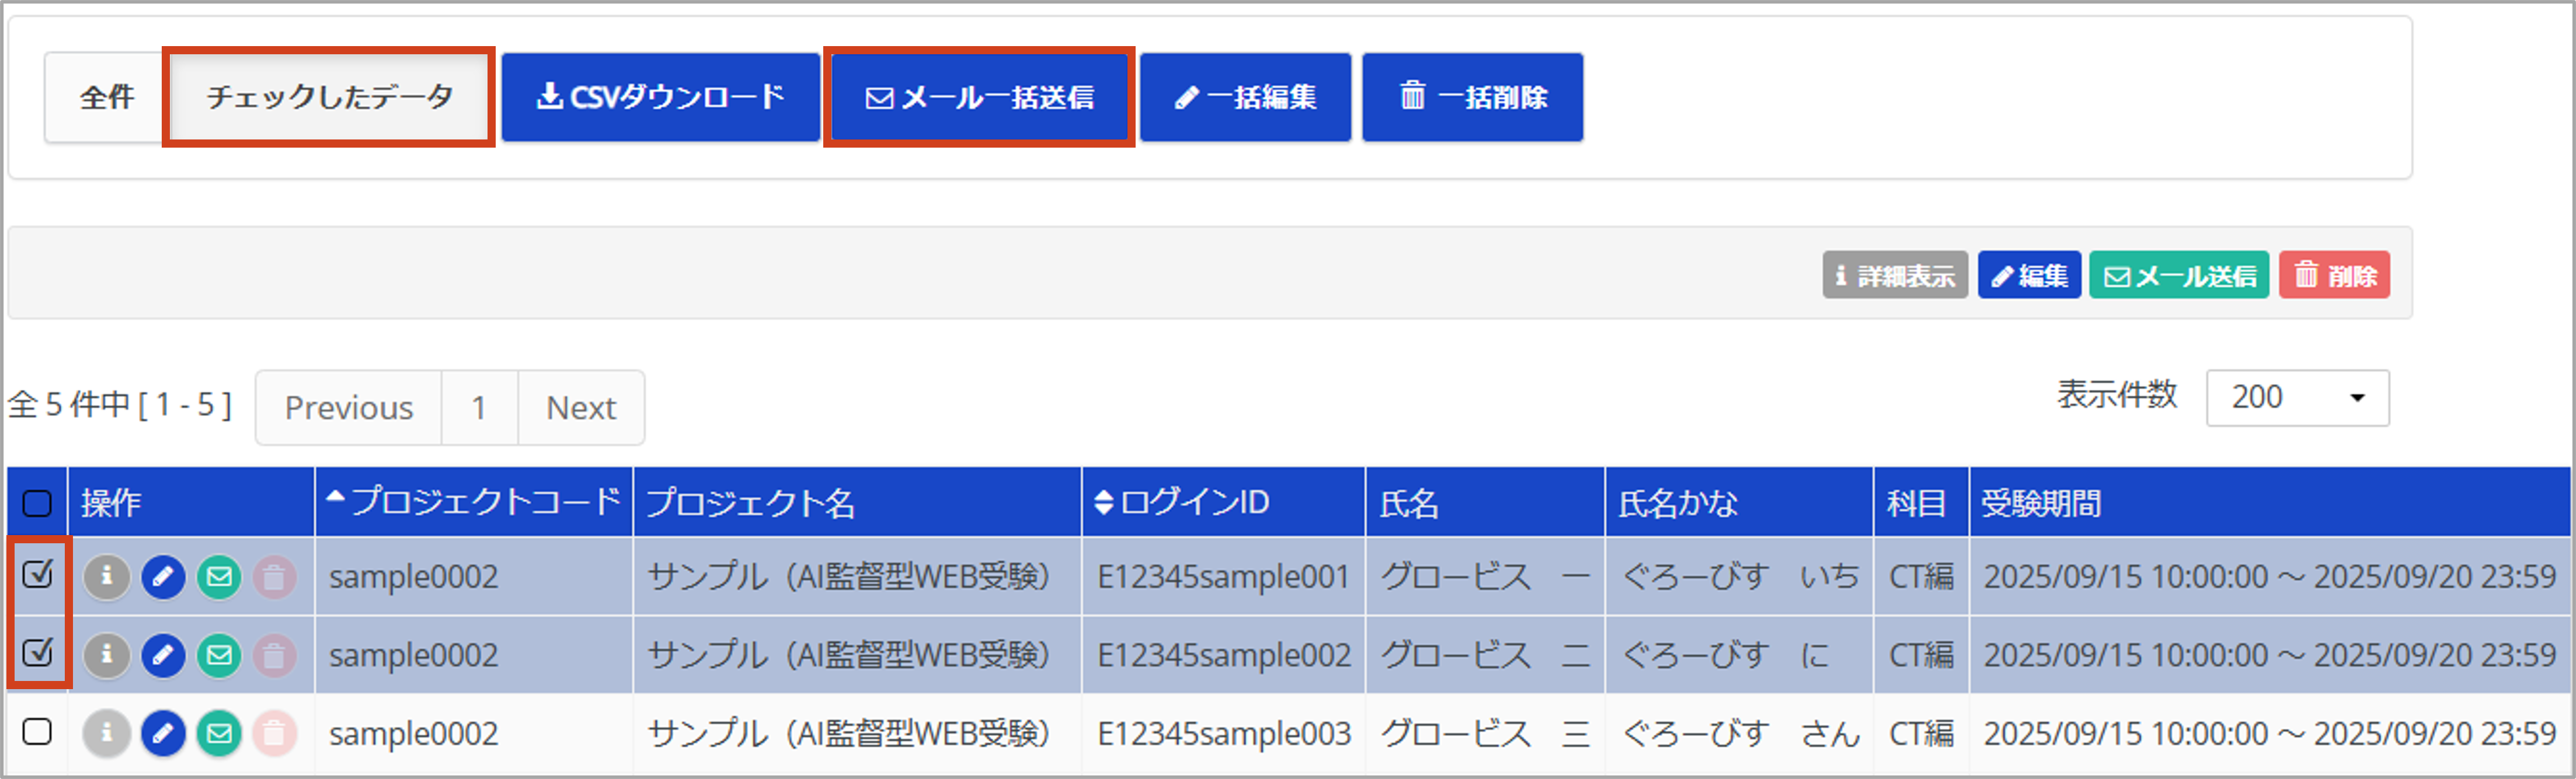Open detail info icon for E12345sample002 row

107,655
